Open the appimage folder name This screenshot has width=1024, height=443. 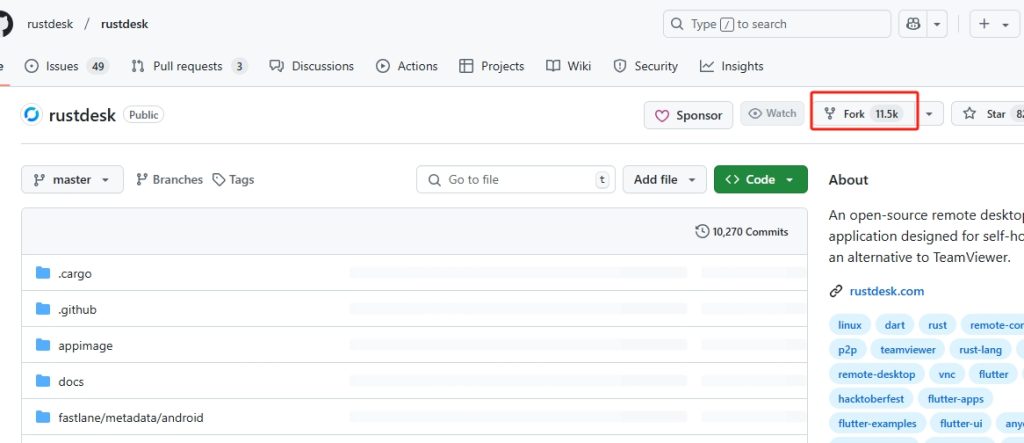[86, 346]
